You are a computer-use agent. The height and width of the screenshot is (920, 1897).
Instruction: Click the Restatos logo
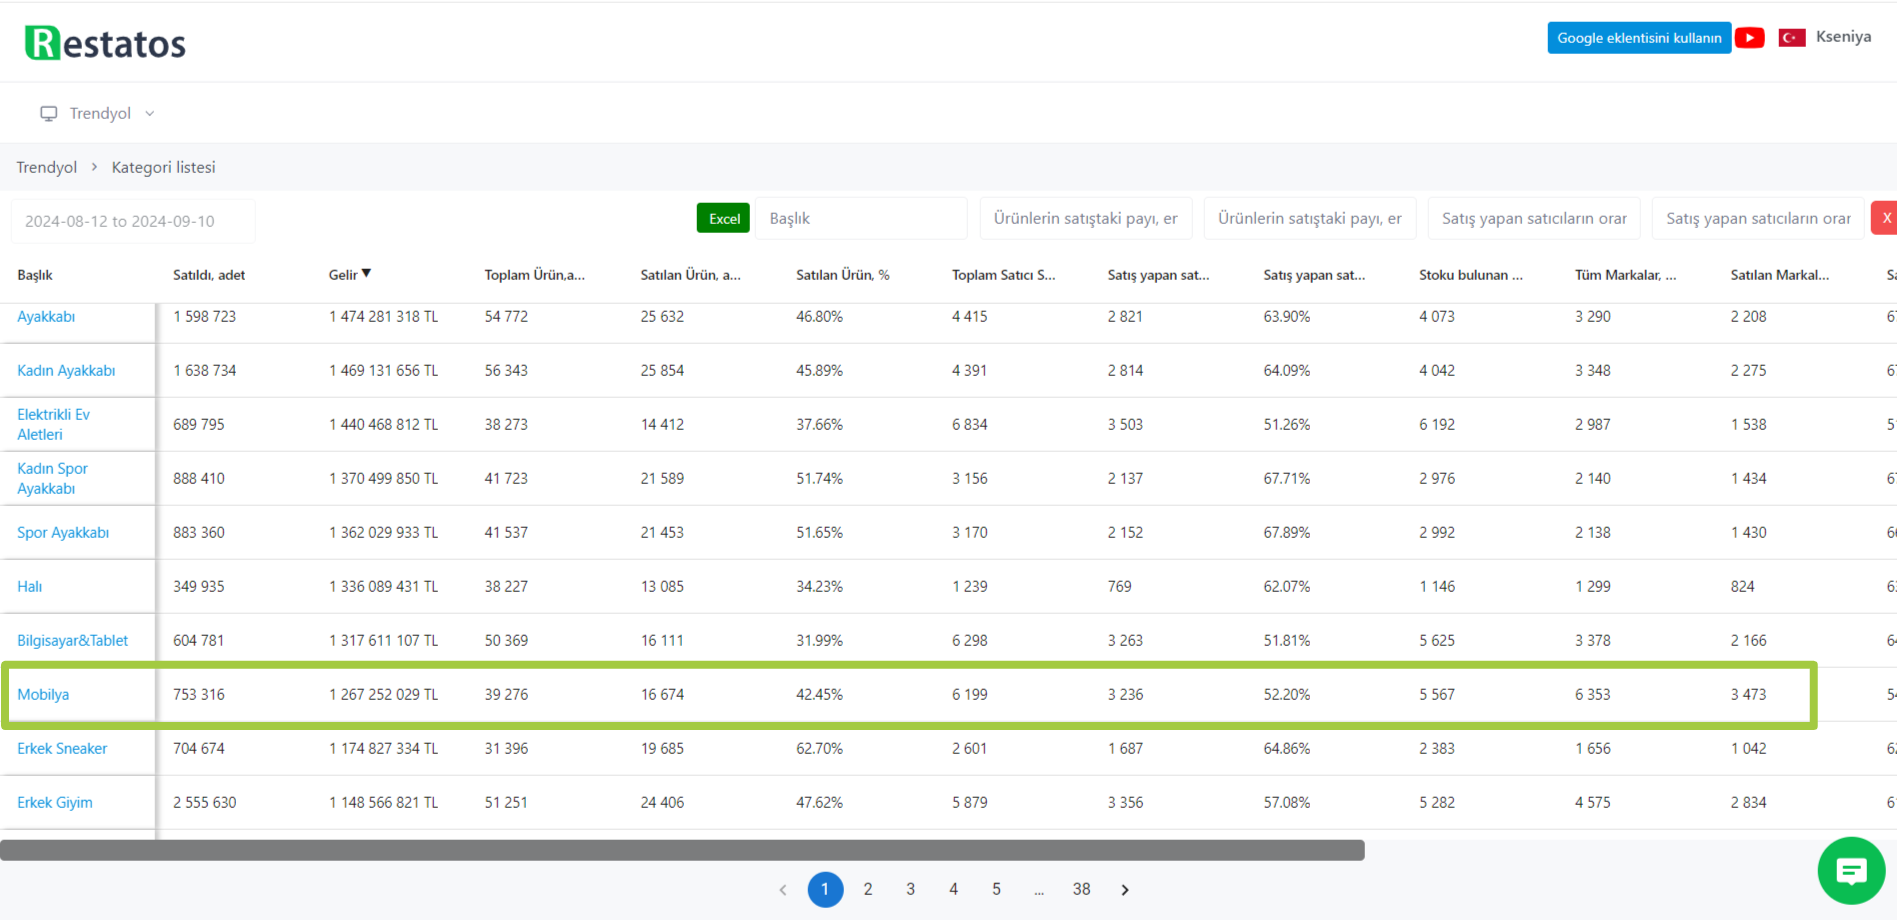coord(105,43)
